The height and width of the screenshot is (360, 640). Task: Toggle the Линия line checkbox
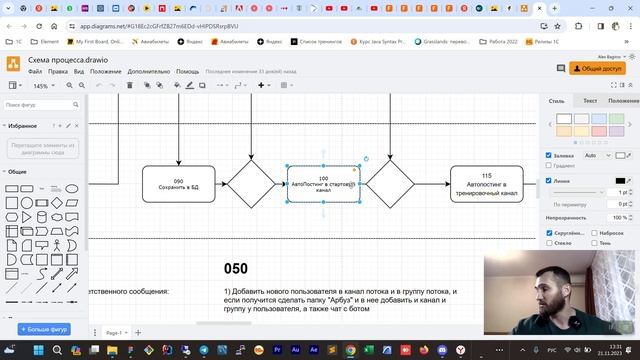point(549,180)
